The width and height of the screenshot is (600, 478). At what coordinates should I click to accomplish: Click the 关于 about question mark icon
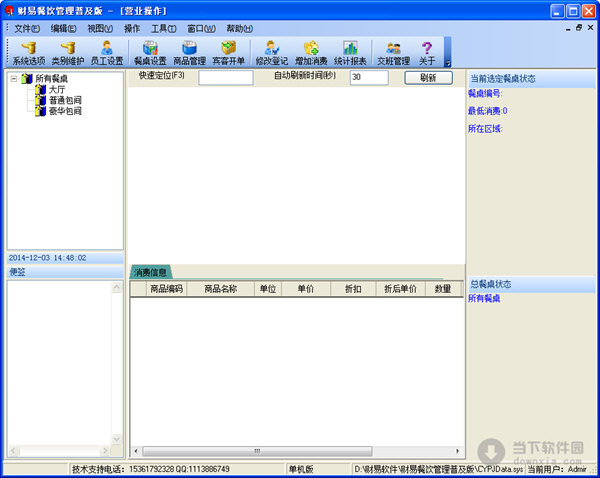(427, 52)
